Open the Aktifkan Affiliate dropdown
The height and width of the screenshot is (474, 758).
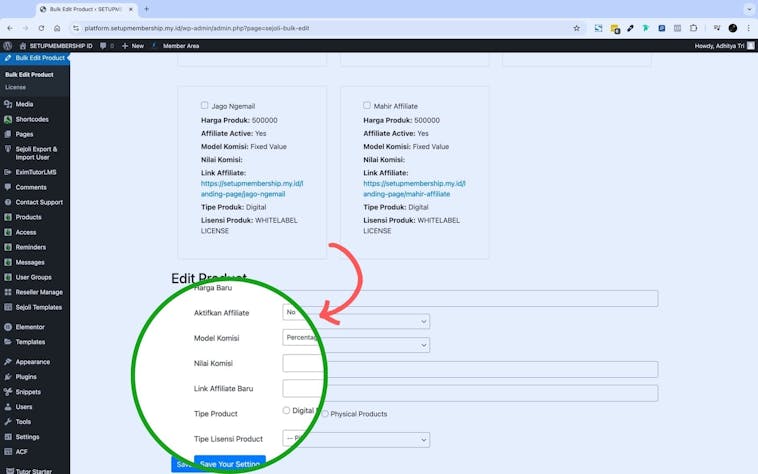pyautogui.click(x=356, y=321)
